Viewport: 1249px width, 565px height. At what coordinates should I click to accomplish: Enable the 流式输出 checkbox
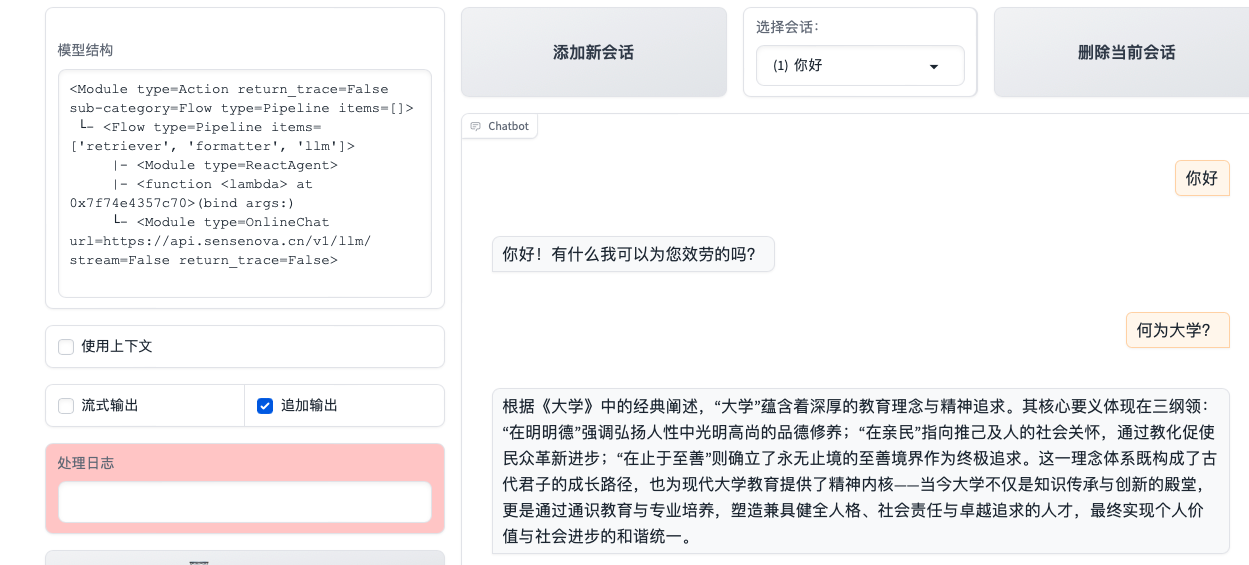(66, 406)
